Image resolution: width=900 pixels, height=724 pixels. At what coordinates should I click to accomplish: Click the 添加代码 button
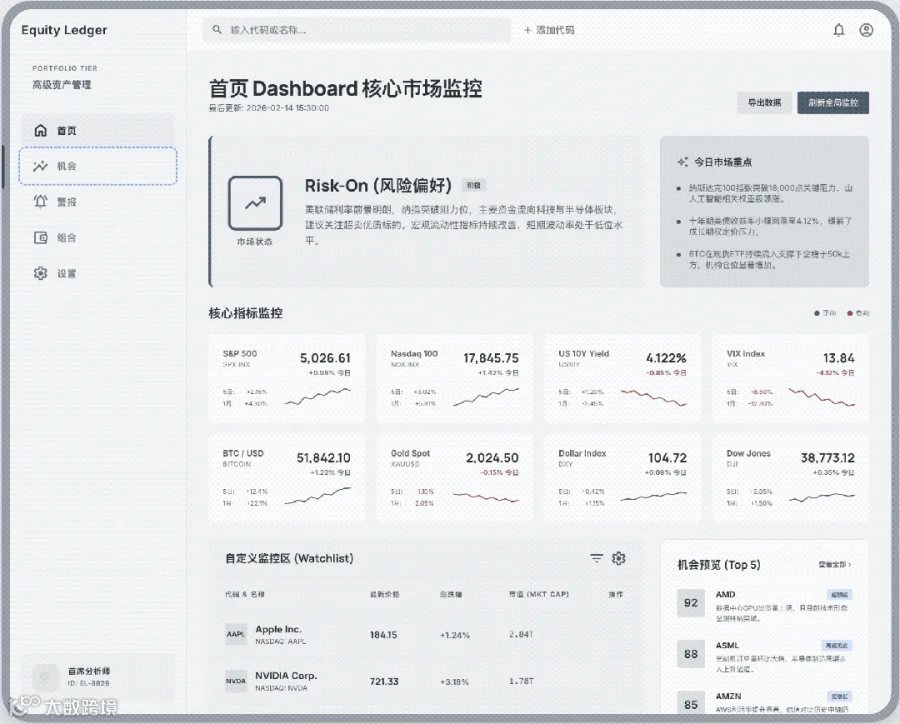549,30
